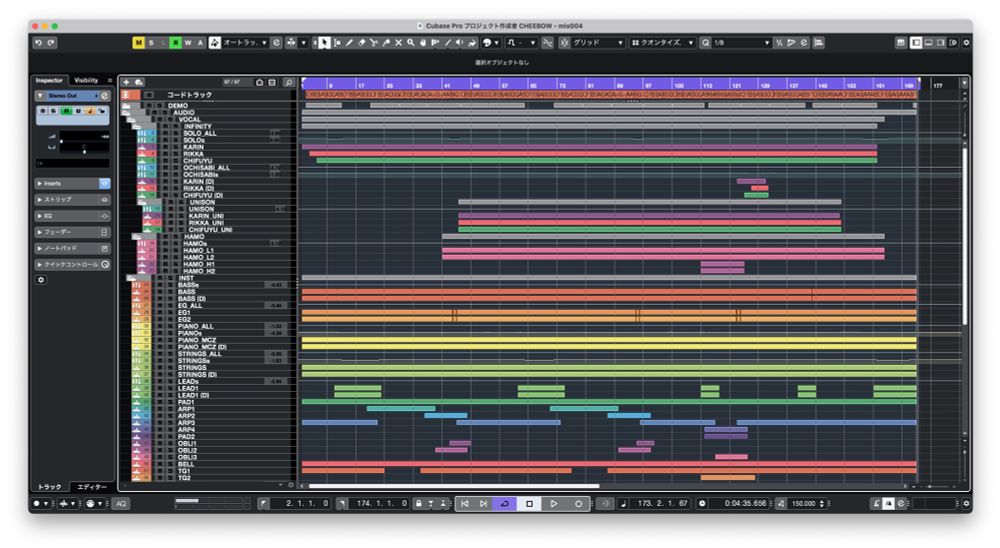
Task: Open the Grid snap type dropdown
Action: point(598,43)
